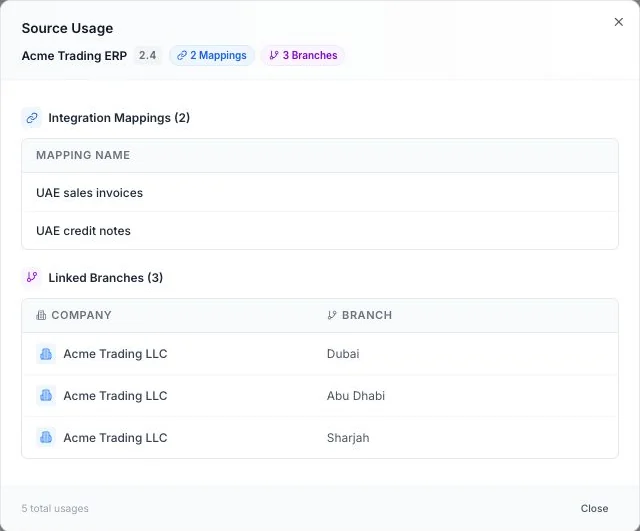Screen dimensions: 640x531
Task: Click the 5 total usages text
Action: pyautogui.click(x=55, y=508)
